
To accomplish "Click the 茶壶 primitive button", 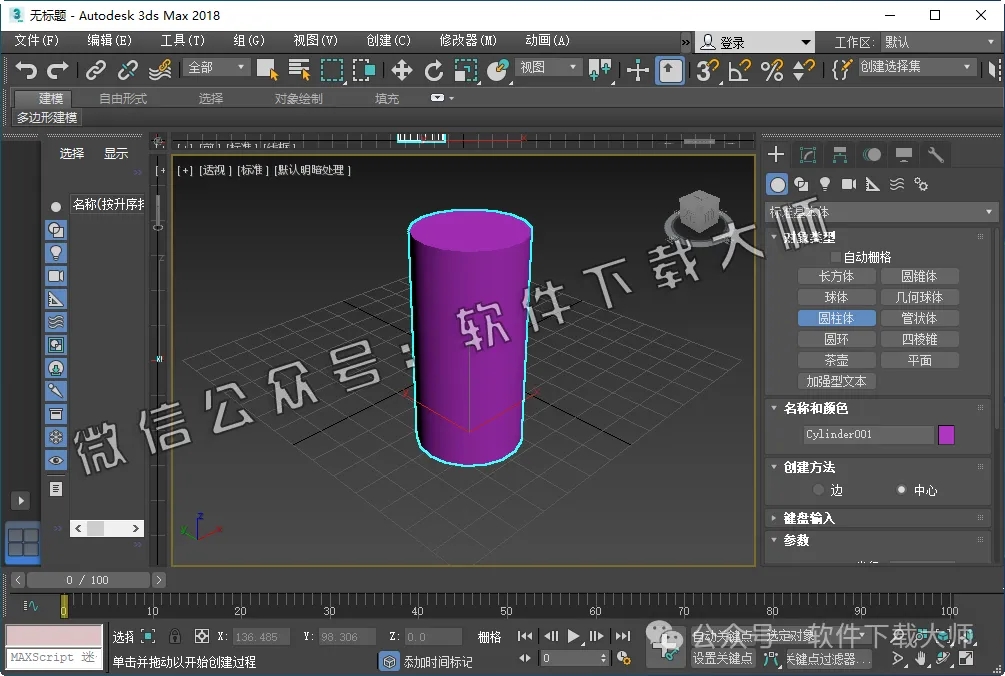I will pos(836,359).
